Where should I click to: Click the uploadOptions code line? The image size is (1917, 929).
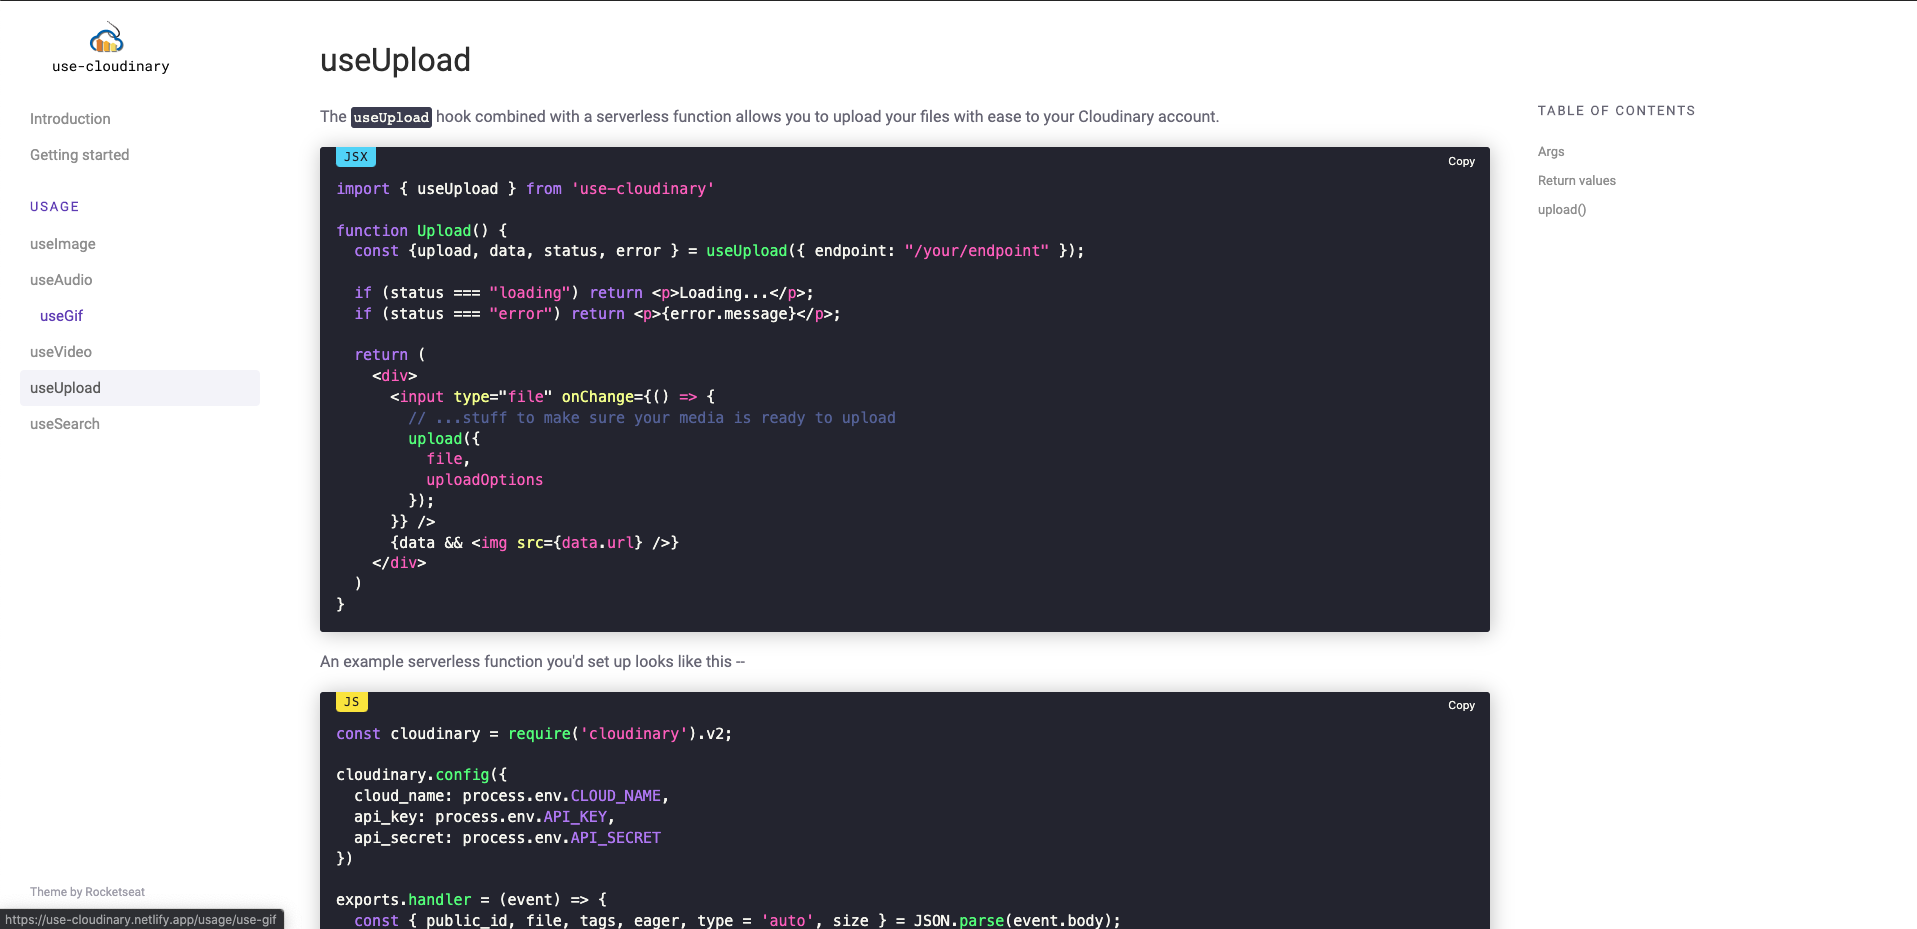coord(485,480)
